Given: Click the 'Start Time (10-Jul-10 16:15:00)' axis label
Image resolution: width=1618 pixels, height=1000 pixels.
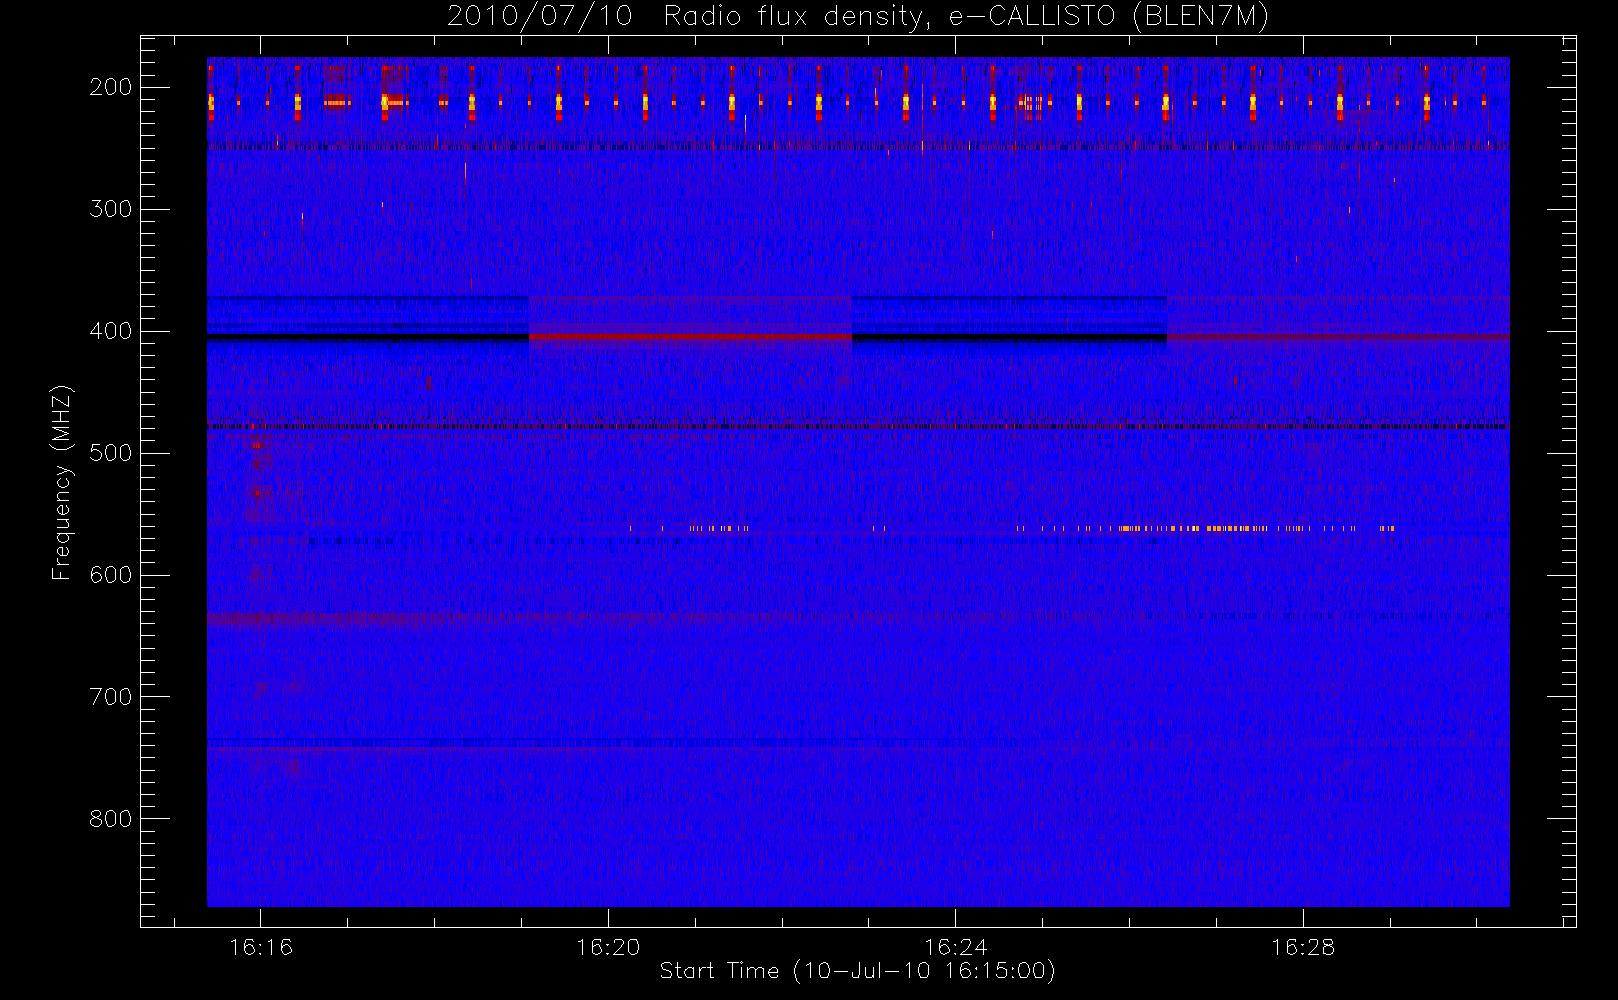Looking at the screenshot, I should pyautogui.click(x=858, y=971).
